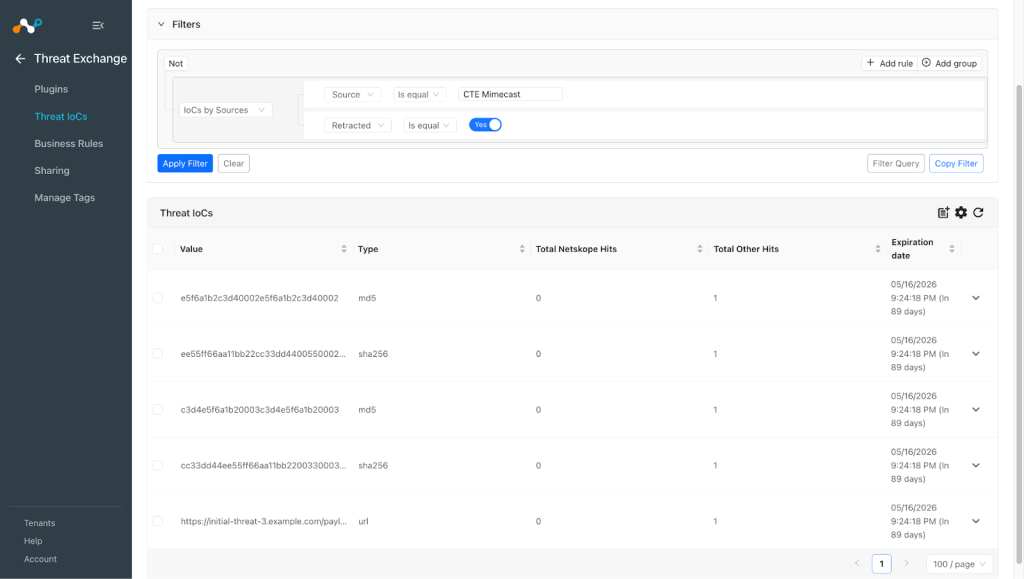The width and height of the screenshot is (1024, 579).
Task: Click the add IoC list icon
Action: pyautogui.click(x=943, y=213)
